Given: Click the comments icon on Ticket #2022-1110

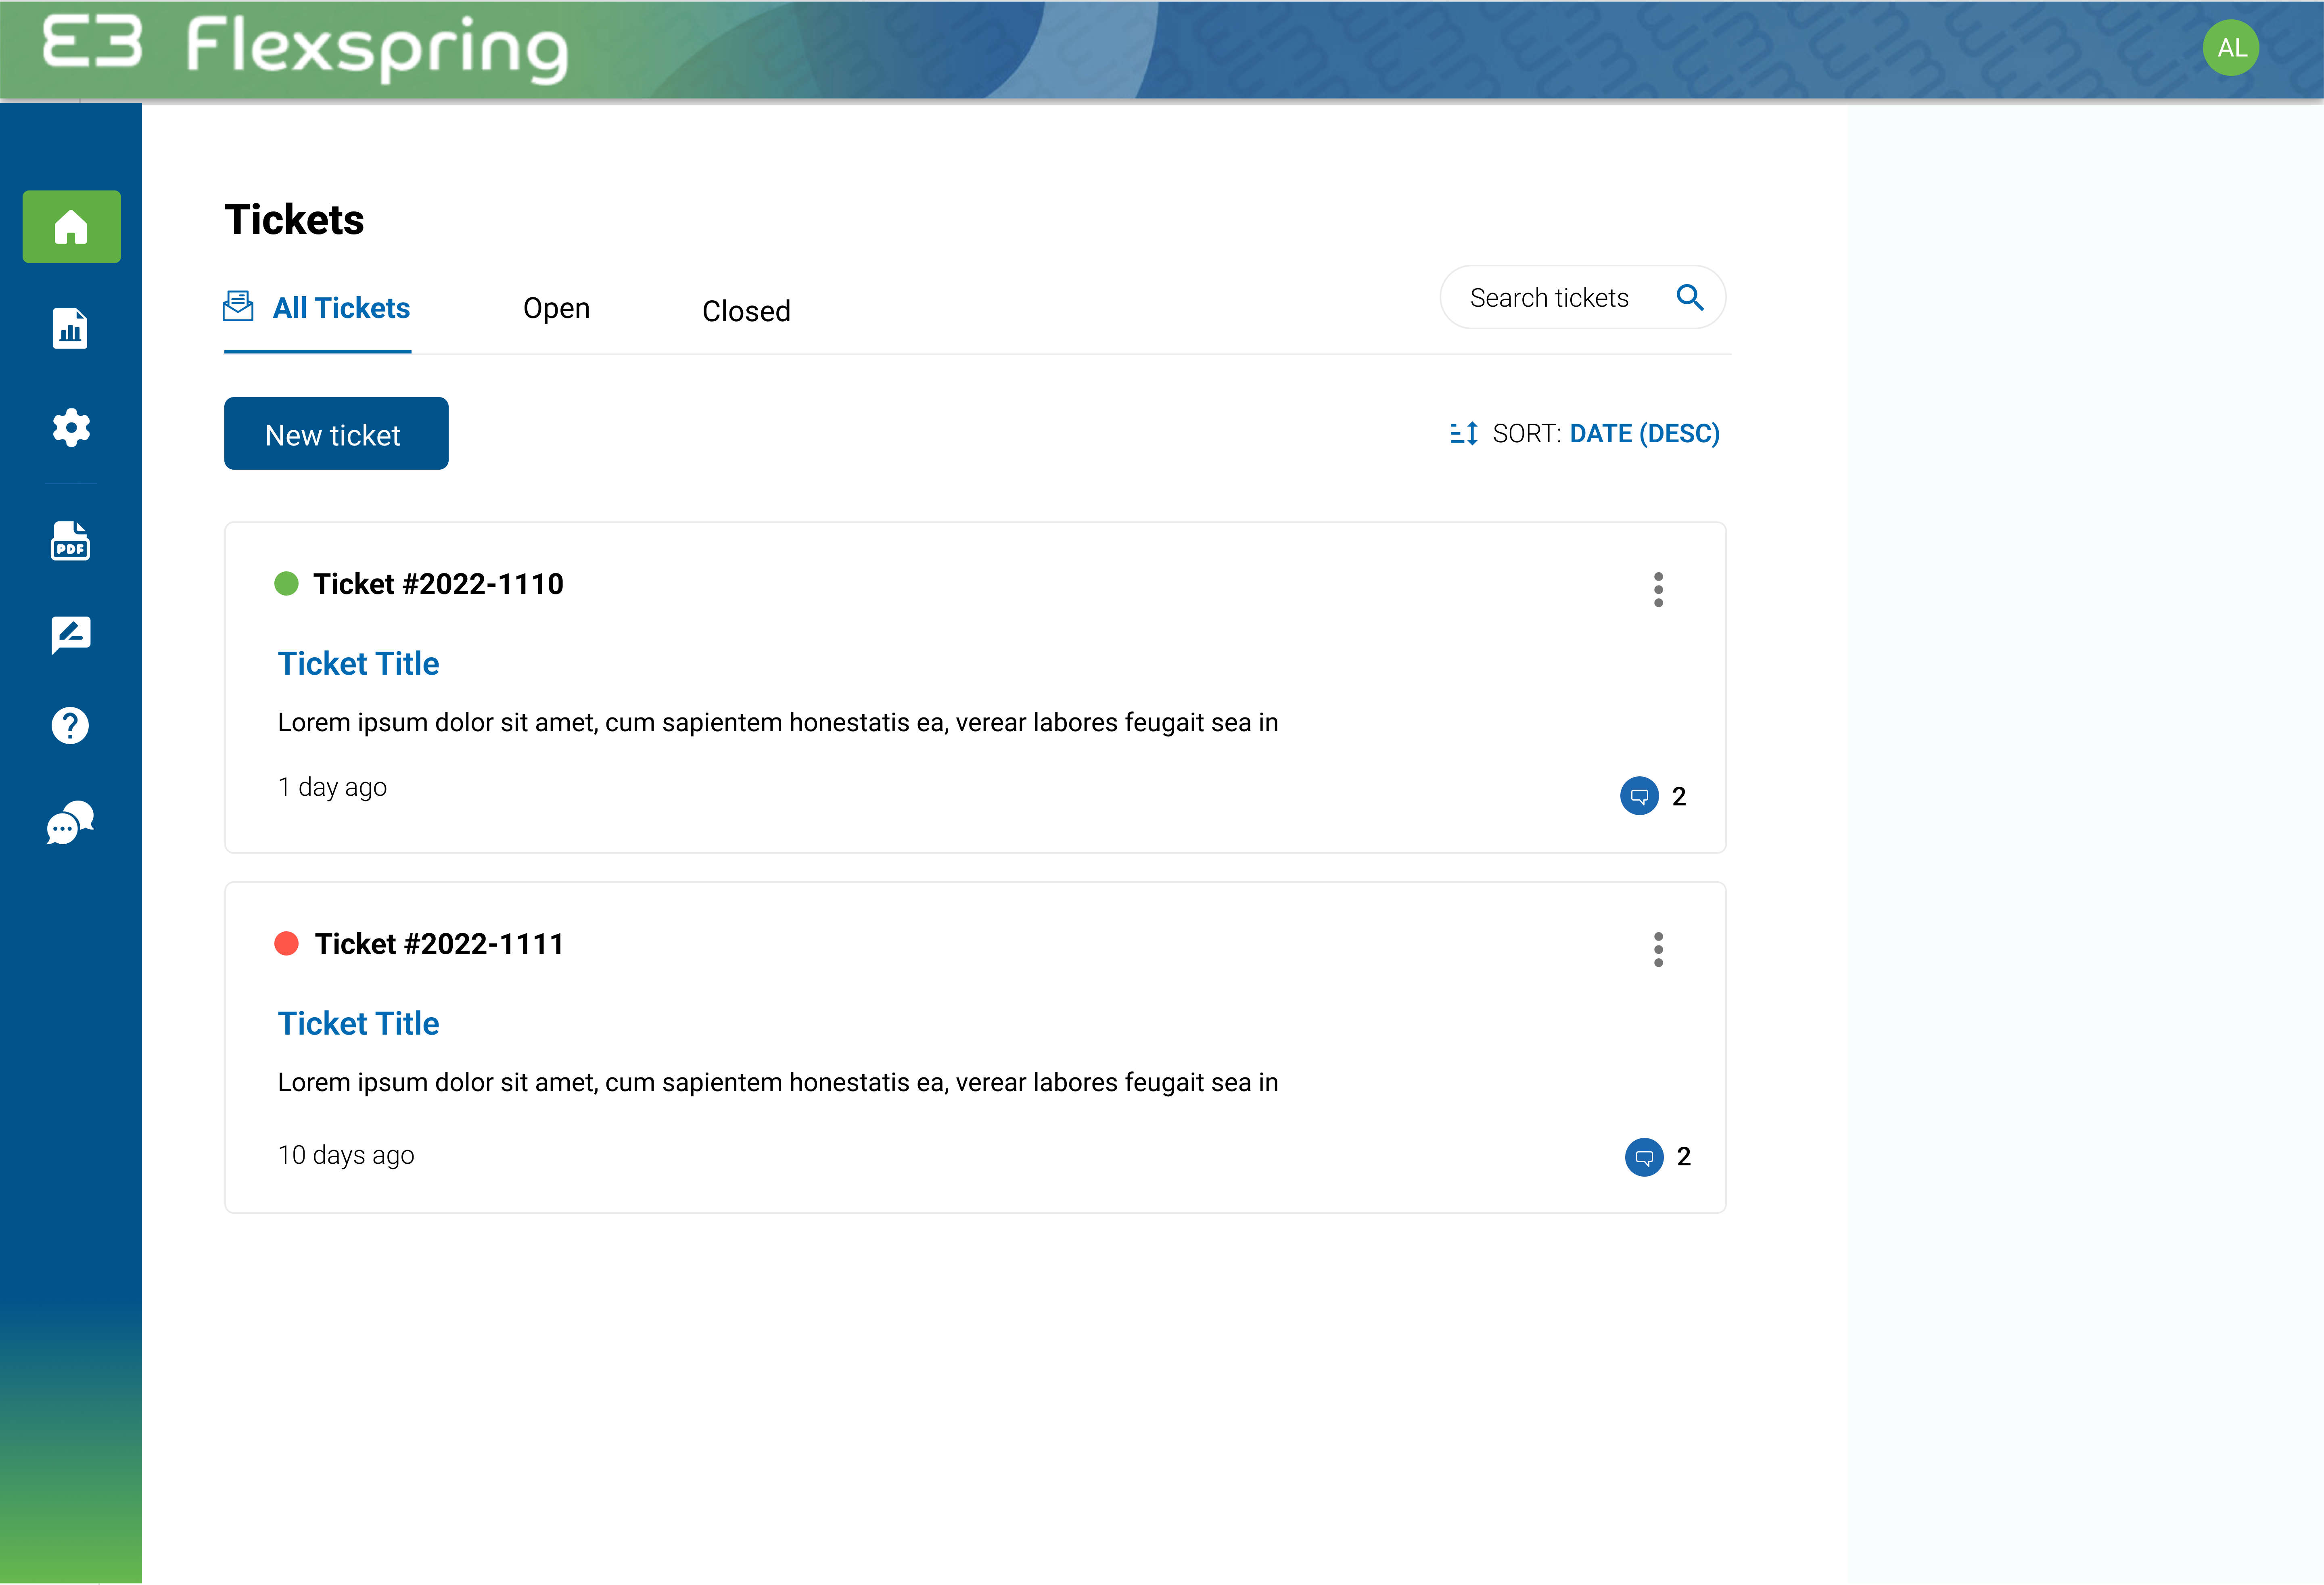Looking at the screenshot, I should click(1639, 796).
